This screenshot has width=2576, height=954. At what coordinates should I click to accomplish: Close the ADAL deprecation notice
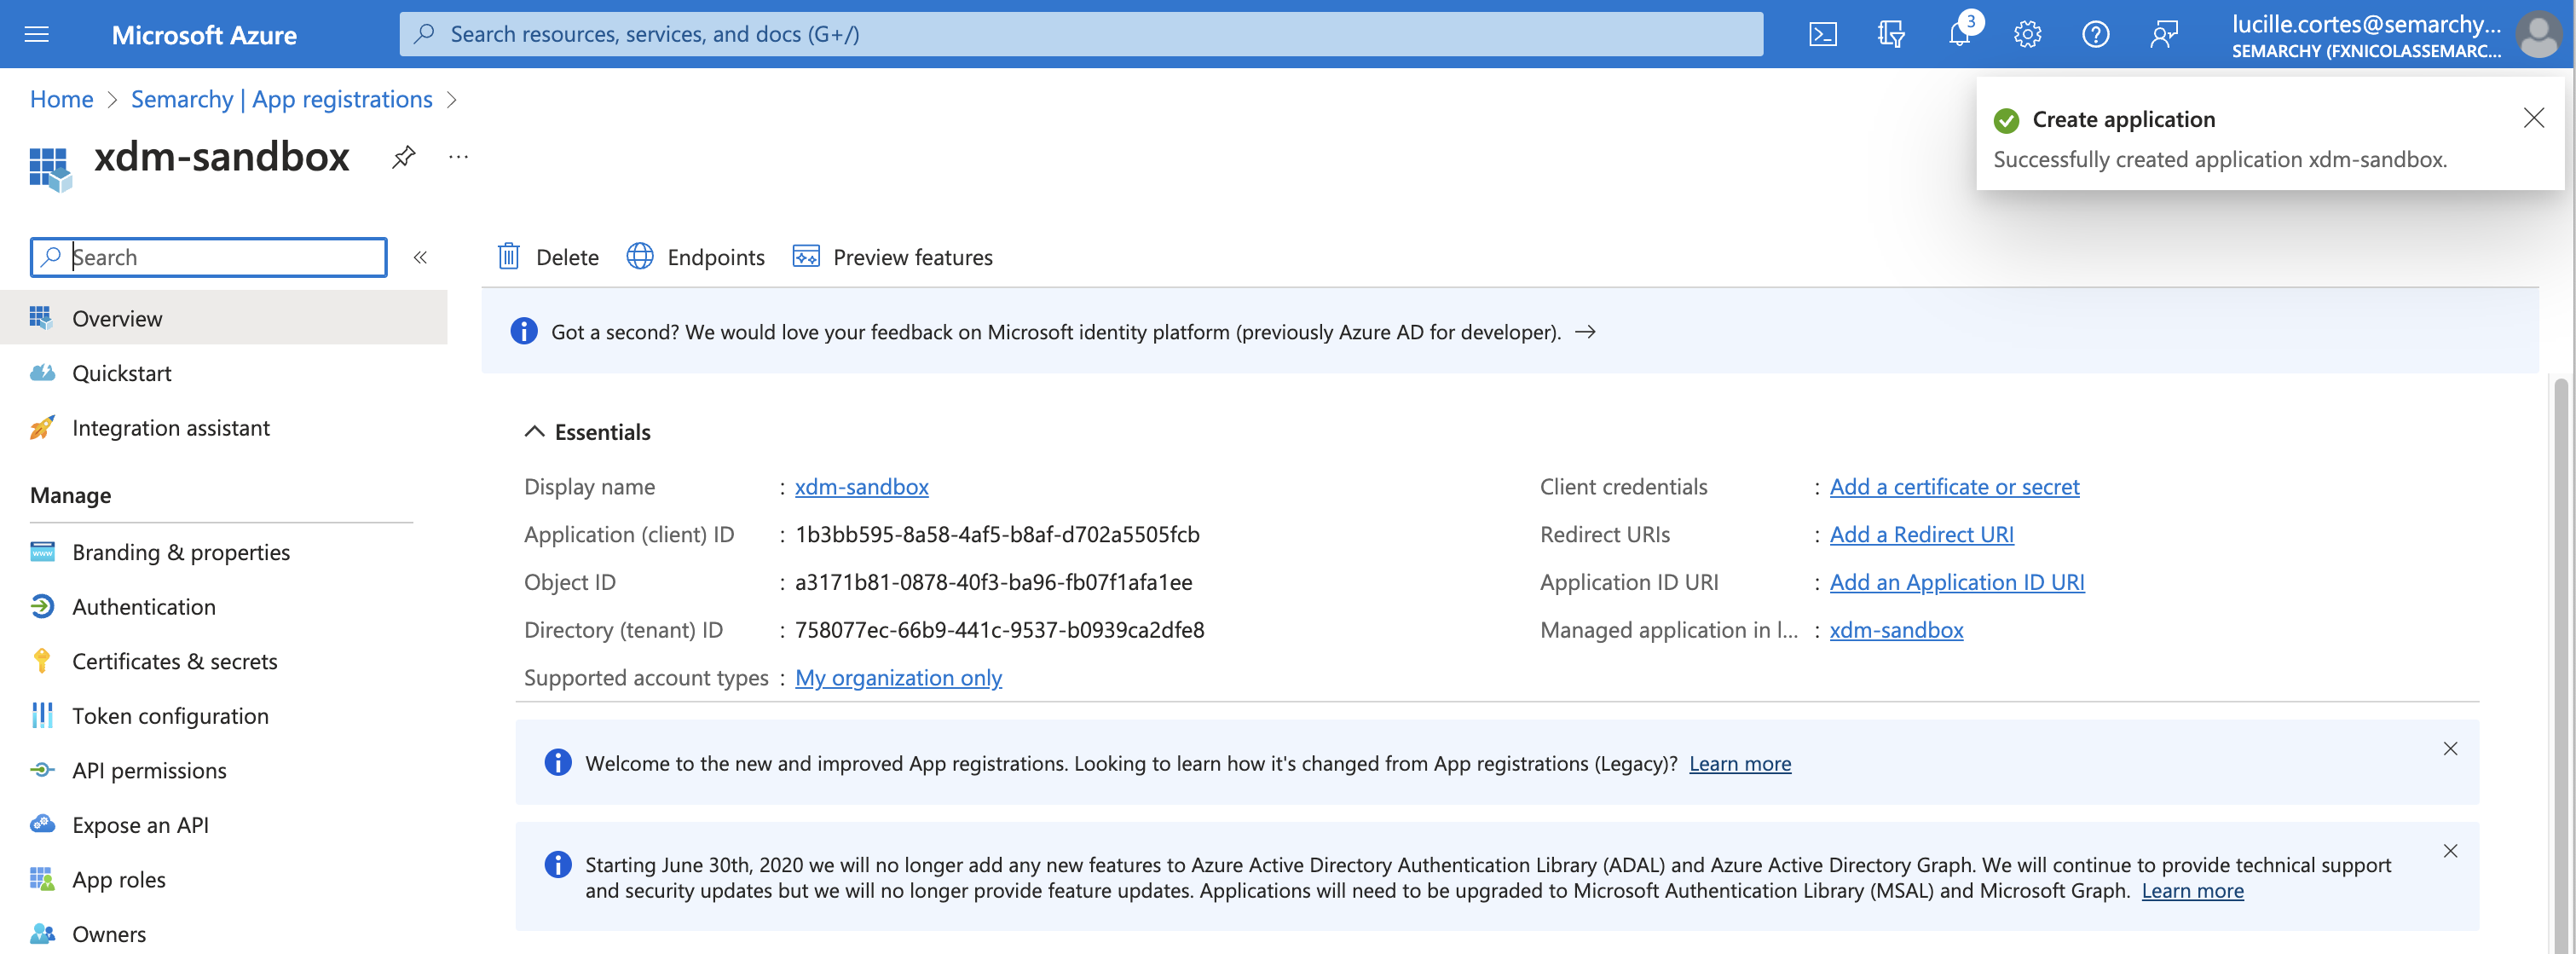click(2450, 851)
